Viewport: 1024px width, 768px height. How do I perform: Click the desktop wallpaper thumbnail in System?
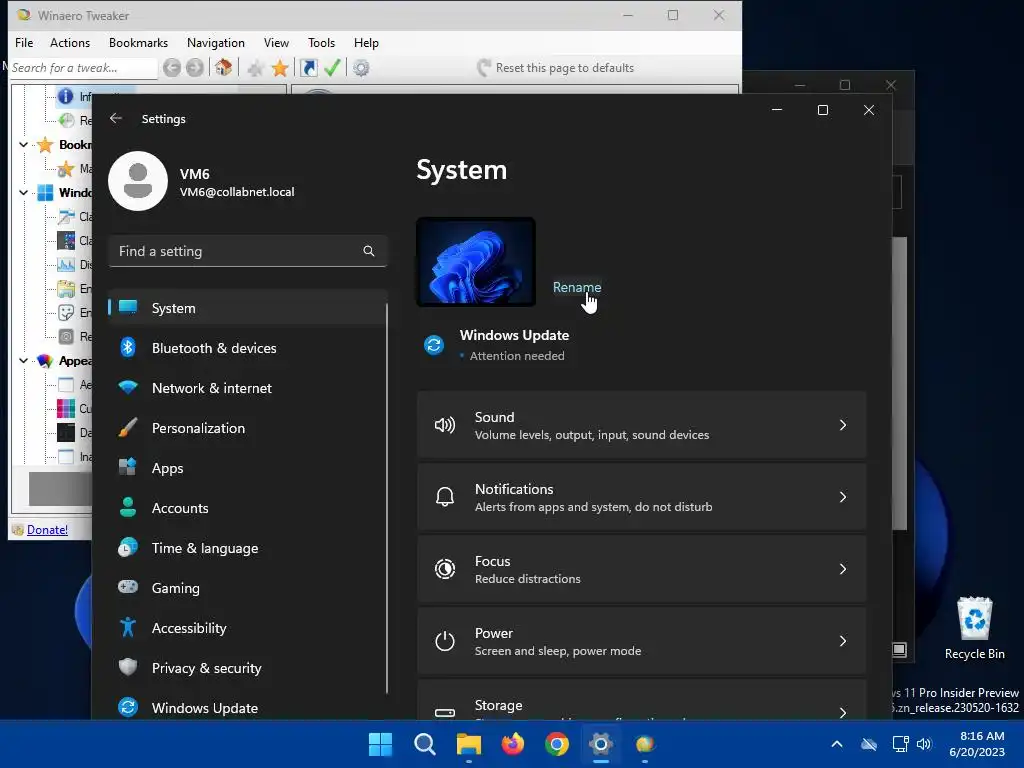pos(476,262)
